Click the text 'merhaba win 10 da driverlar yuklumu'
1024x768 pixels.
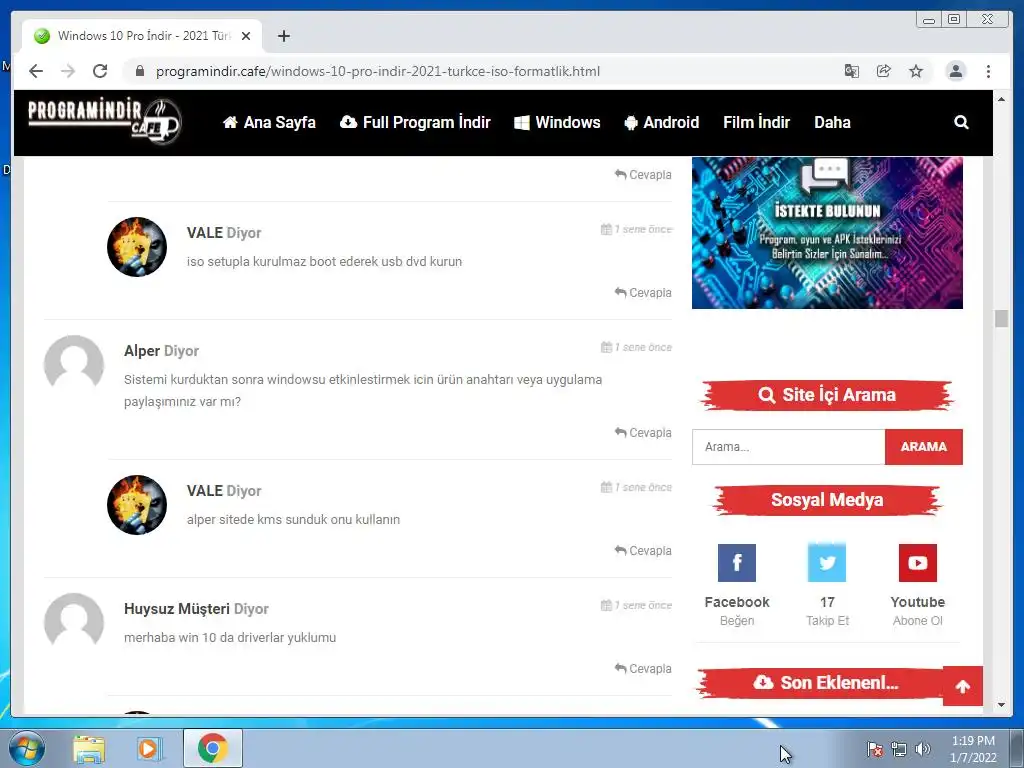click(230, 637)
